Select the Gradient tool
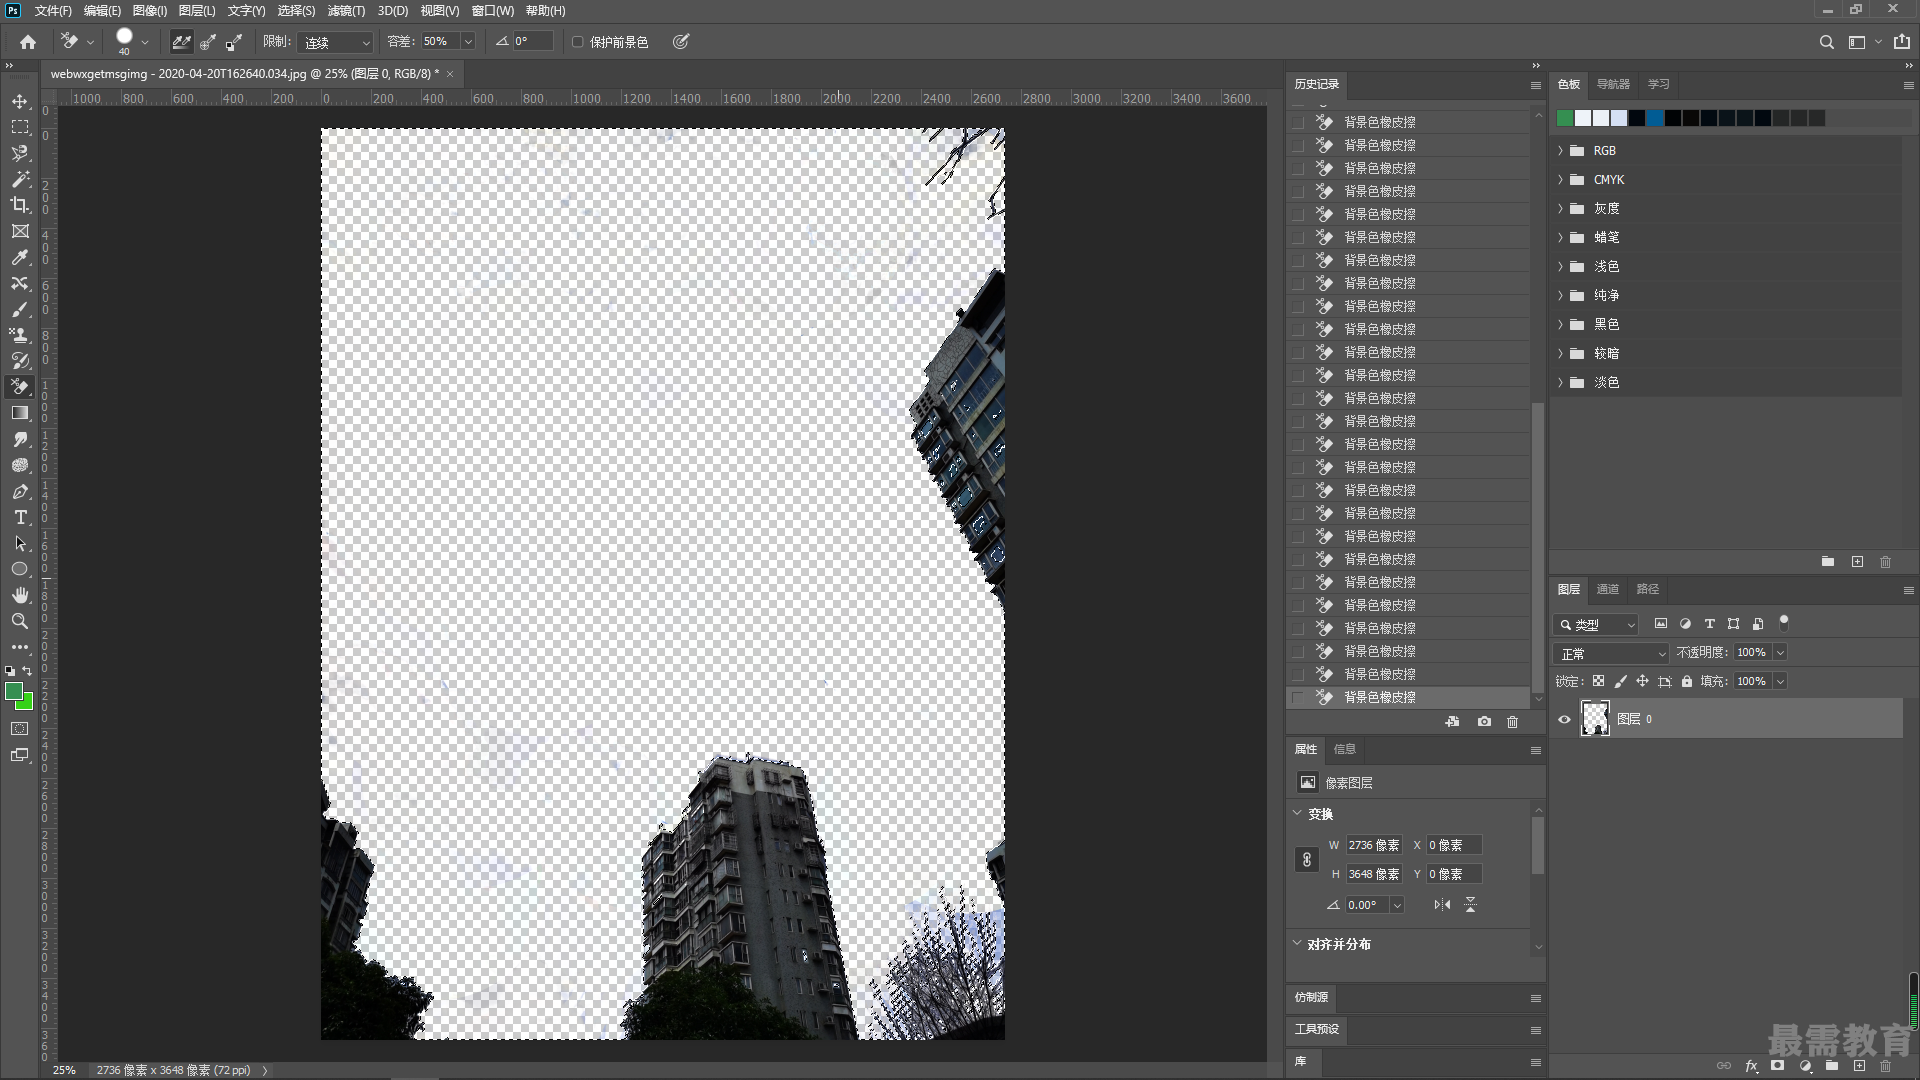 (x=20, y=413)
